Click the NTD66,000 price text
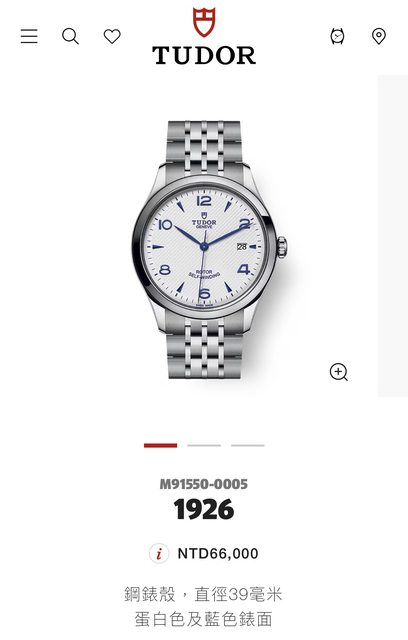 (x=218, y=553)
